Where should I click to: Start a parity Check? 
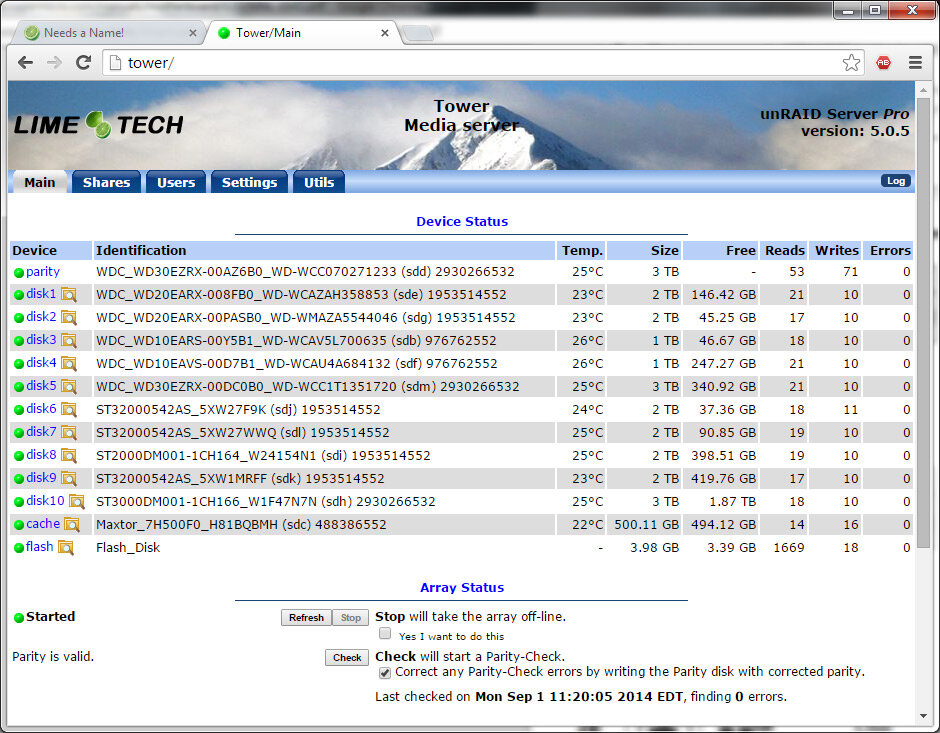[347, 657]
